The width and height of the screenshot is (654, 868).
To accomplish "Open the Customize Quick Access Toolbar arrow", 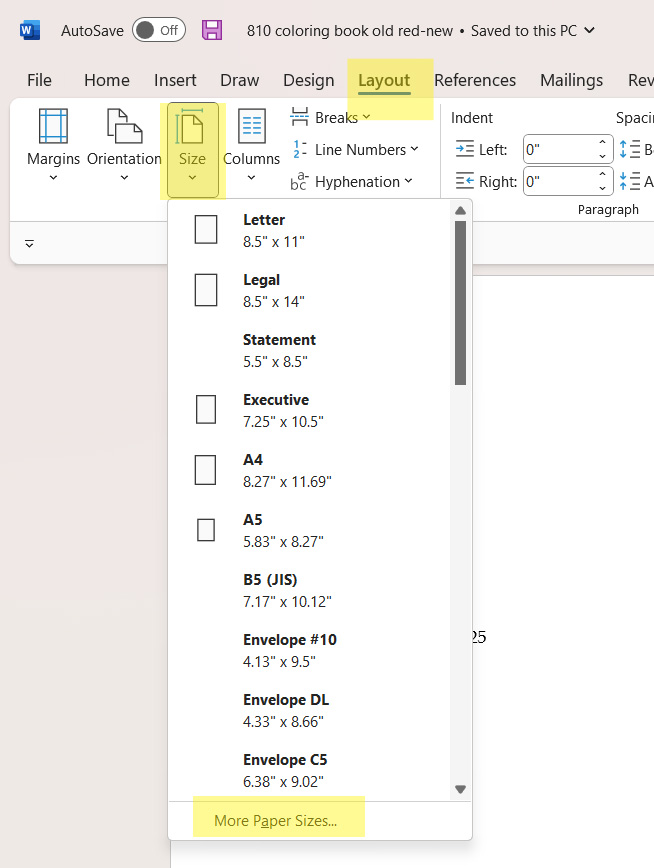I will click(29, 243).
